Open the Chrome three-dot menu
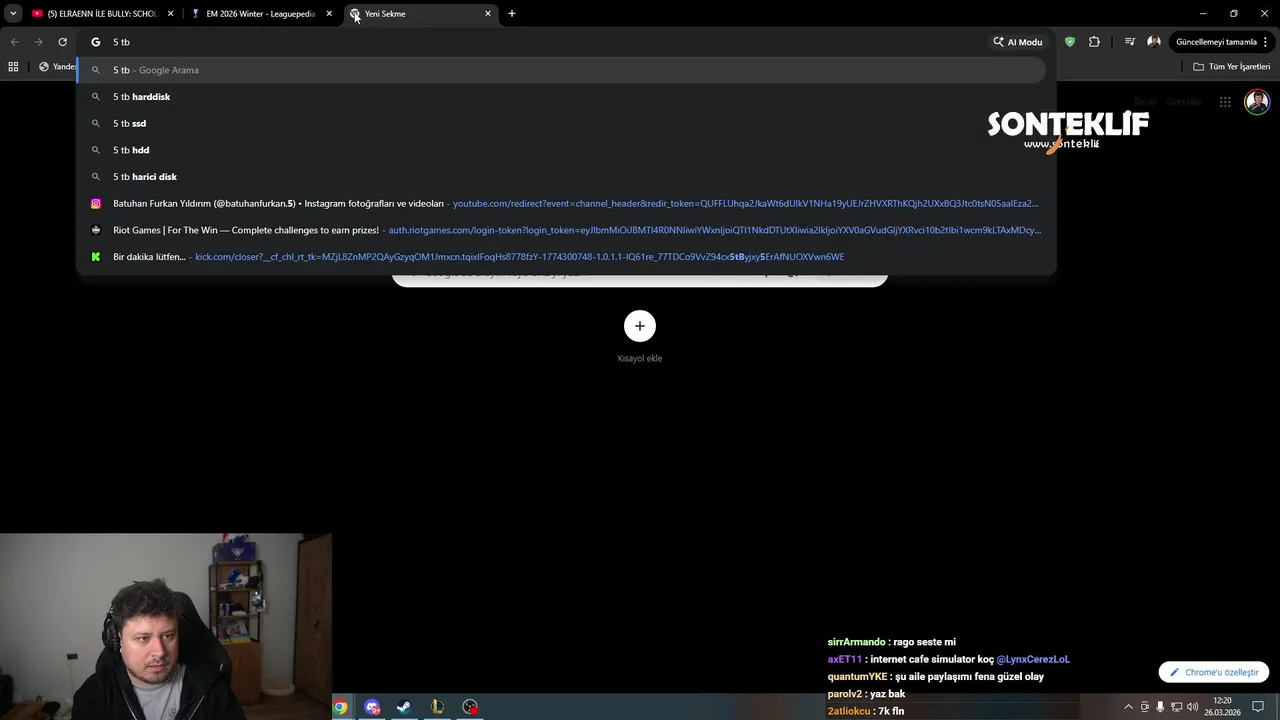This screenshot has width=1280, height=720. 1267,42
